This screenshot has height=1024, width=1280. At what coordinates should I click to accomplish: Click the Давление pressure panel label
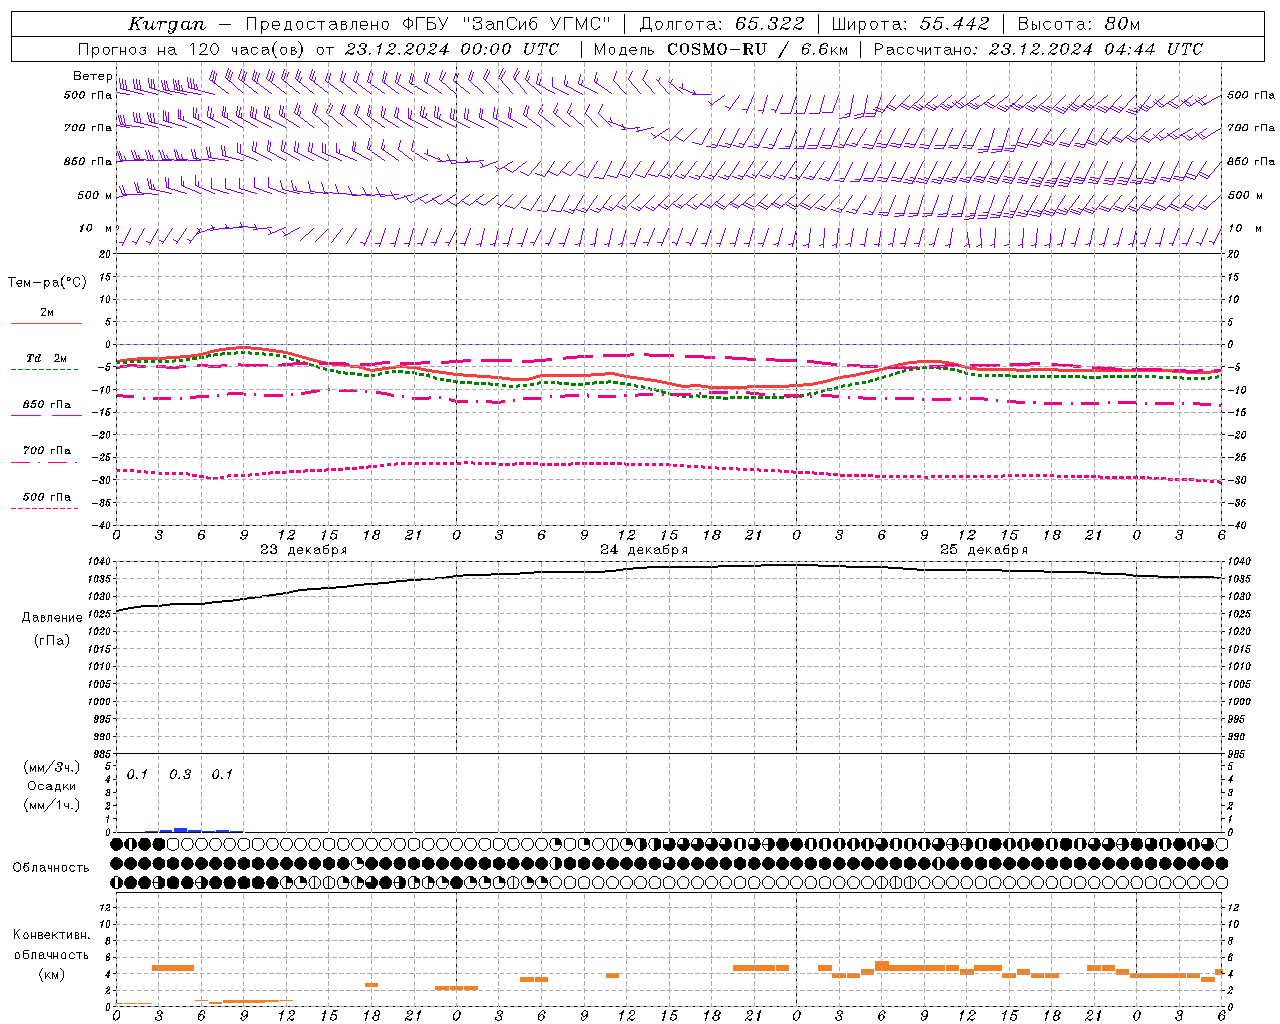[52, 618]
